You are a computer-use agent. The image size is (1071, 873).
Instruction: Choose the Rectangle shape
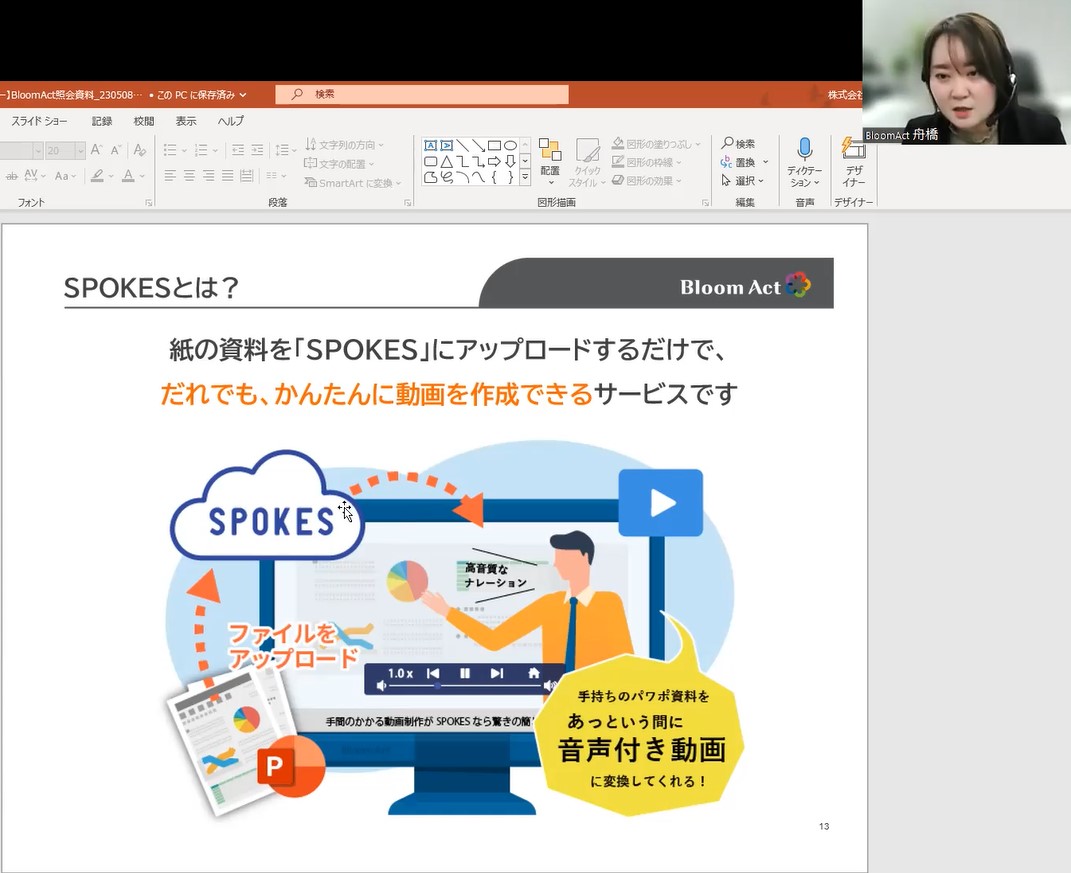[495, 146]
